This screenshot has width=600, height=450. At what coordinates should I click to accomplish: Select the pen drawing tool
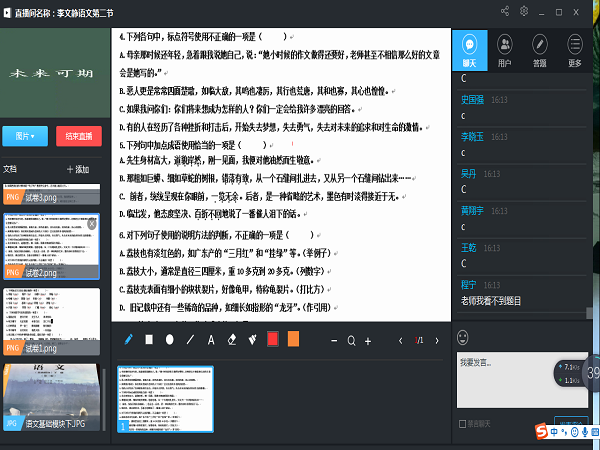(129, 340)
